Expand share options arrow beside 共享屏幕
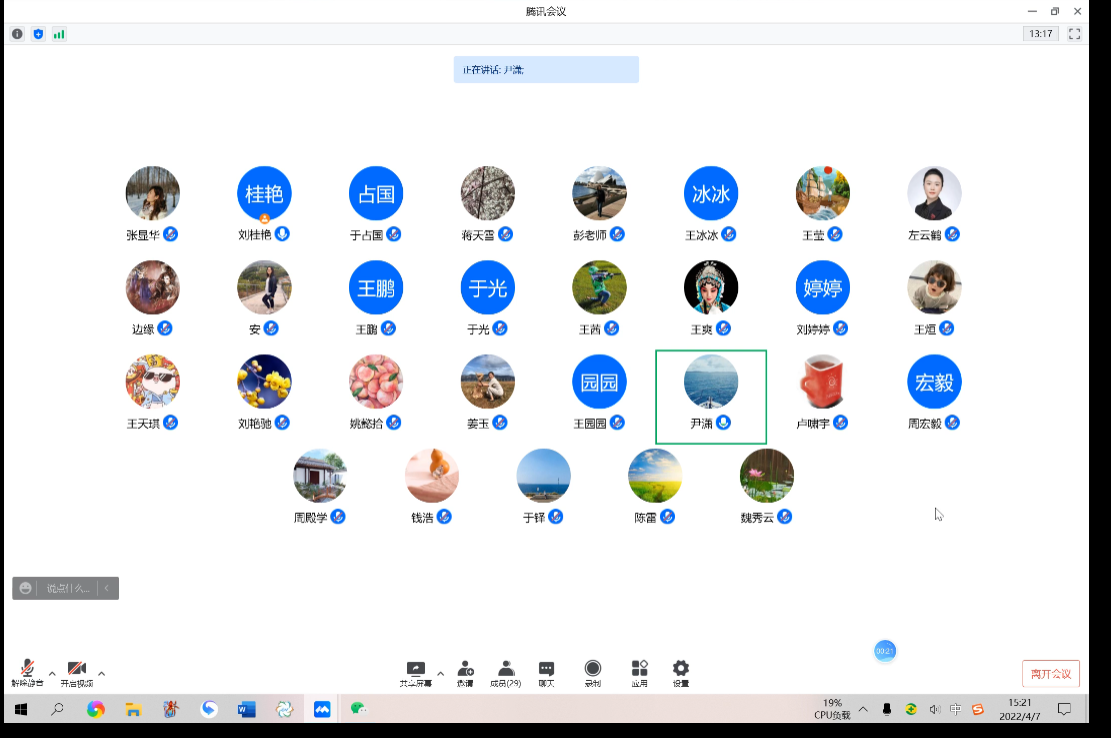Screen dimensions: 1111x738 (440, 673)
